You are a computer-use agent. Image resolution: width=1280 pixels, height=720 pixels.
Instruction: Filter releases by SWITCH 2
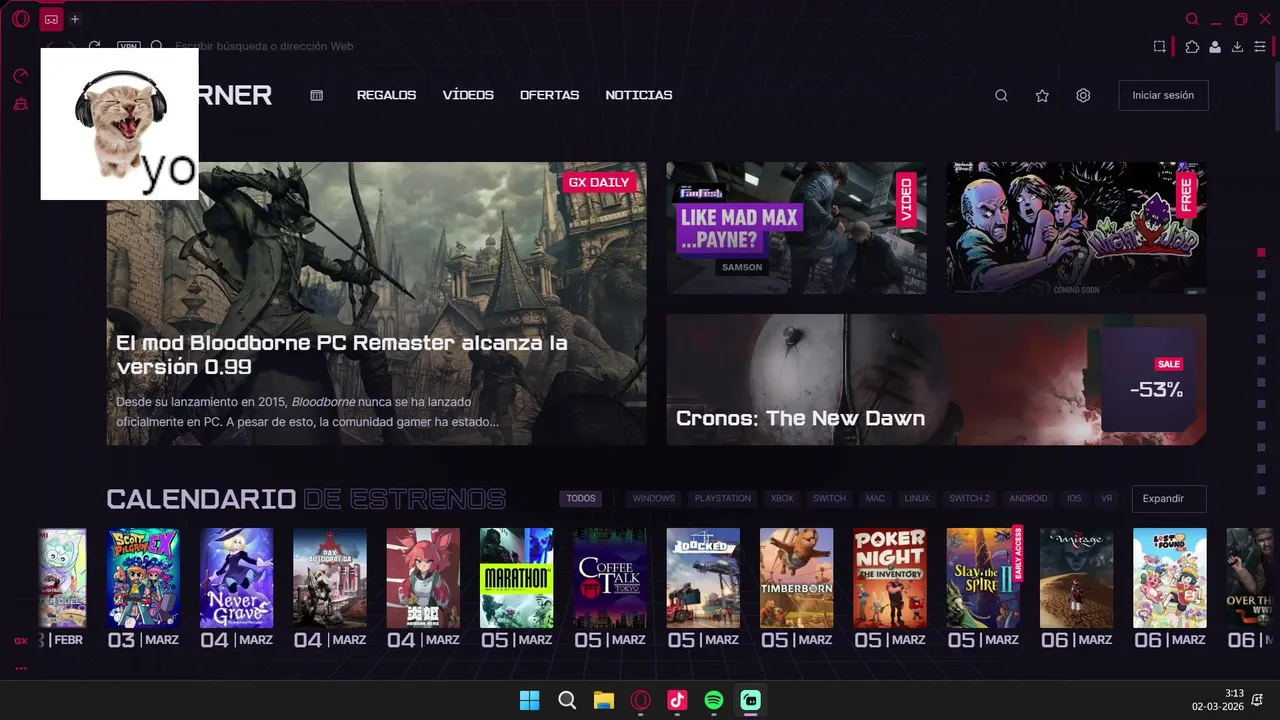coord(969,498)
